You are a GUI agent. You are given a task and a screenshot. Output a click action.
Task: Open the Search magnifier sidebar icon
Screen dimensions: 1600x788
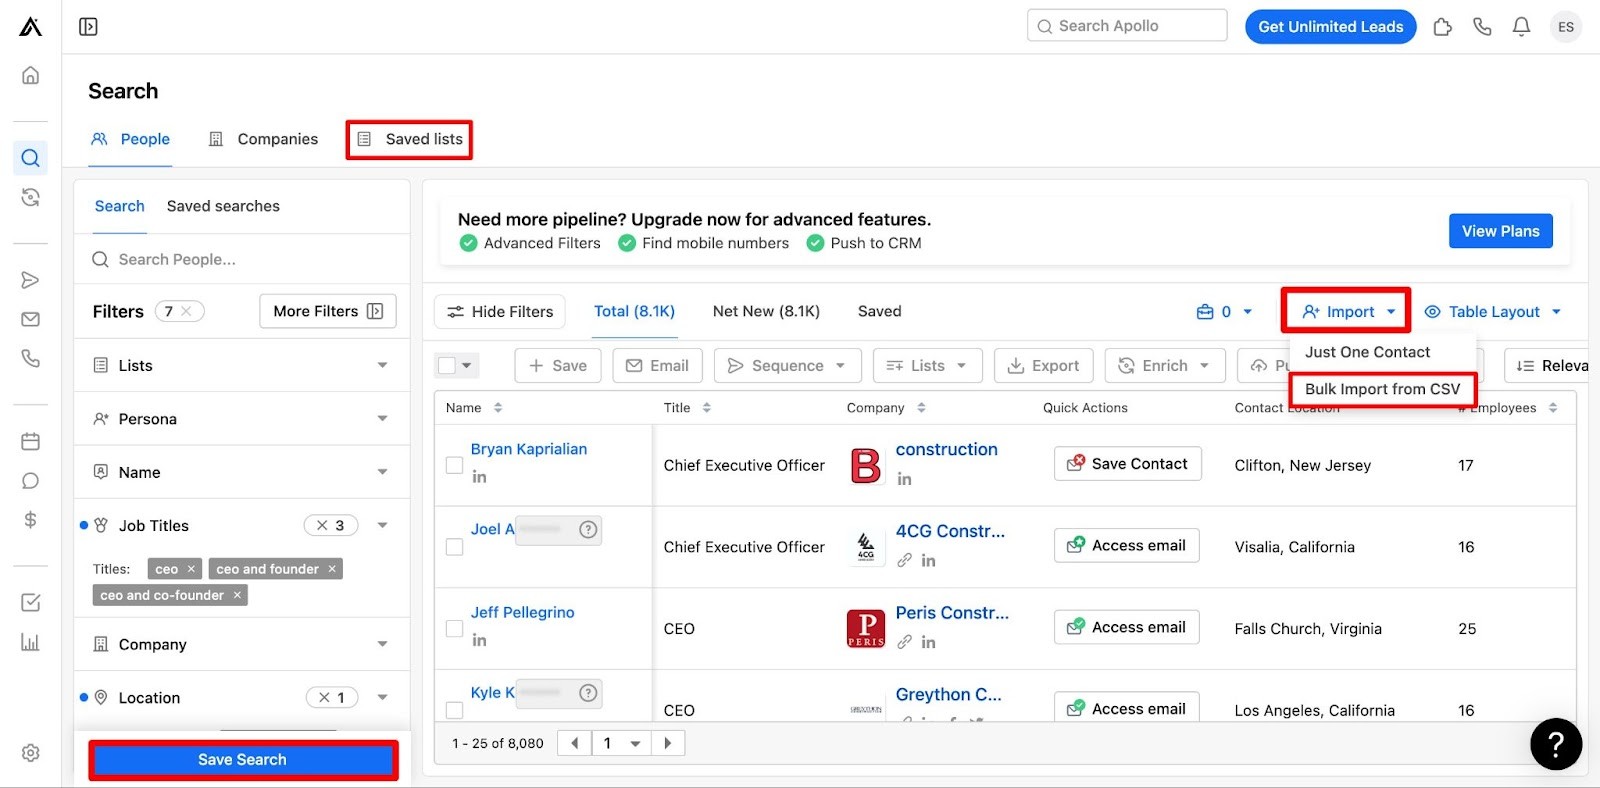(31, 158)
